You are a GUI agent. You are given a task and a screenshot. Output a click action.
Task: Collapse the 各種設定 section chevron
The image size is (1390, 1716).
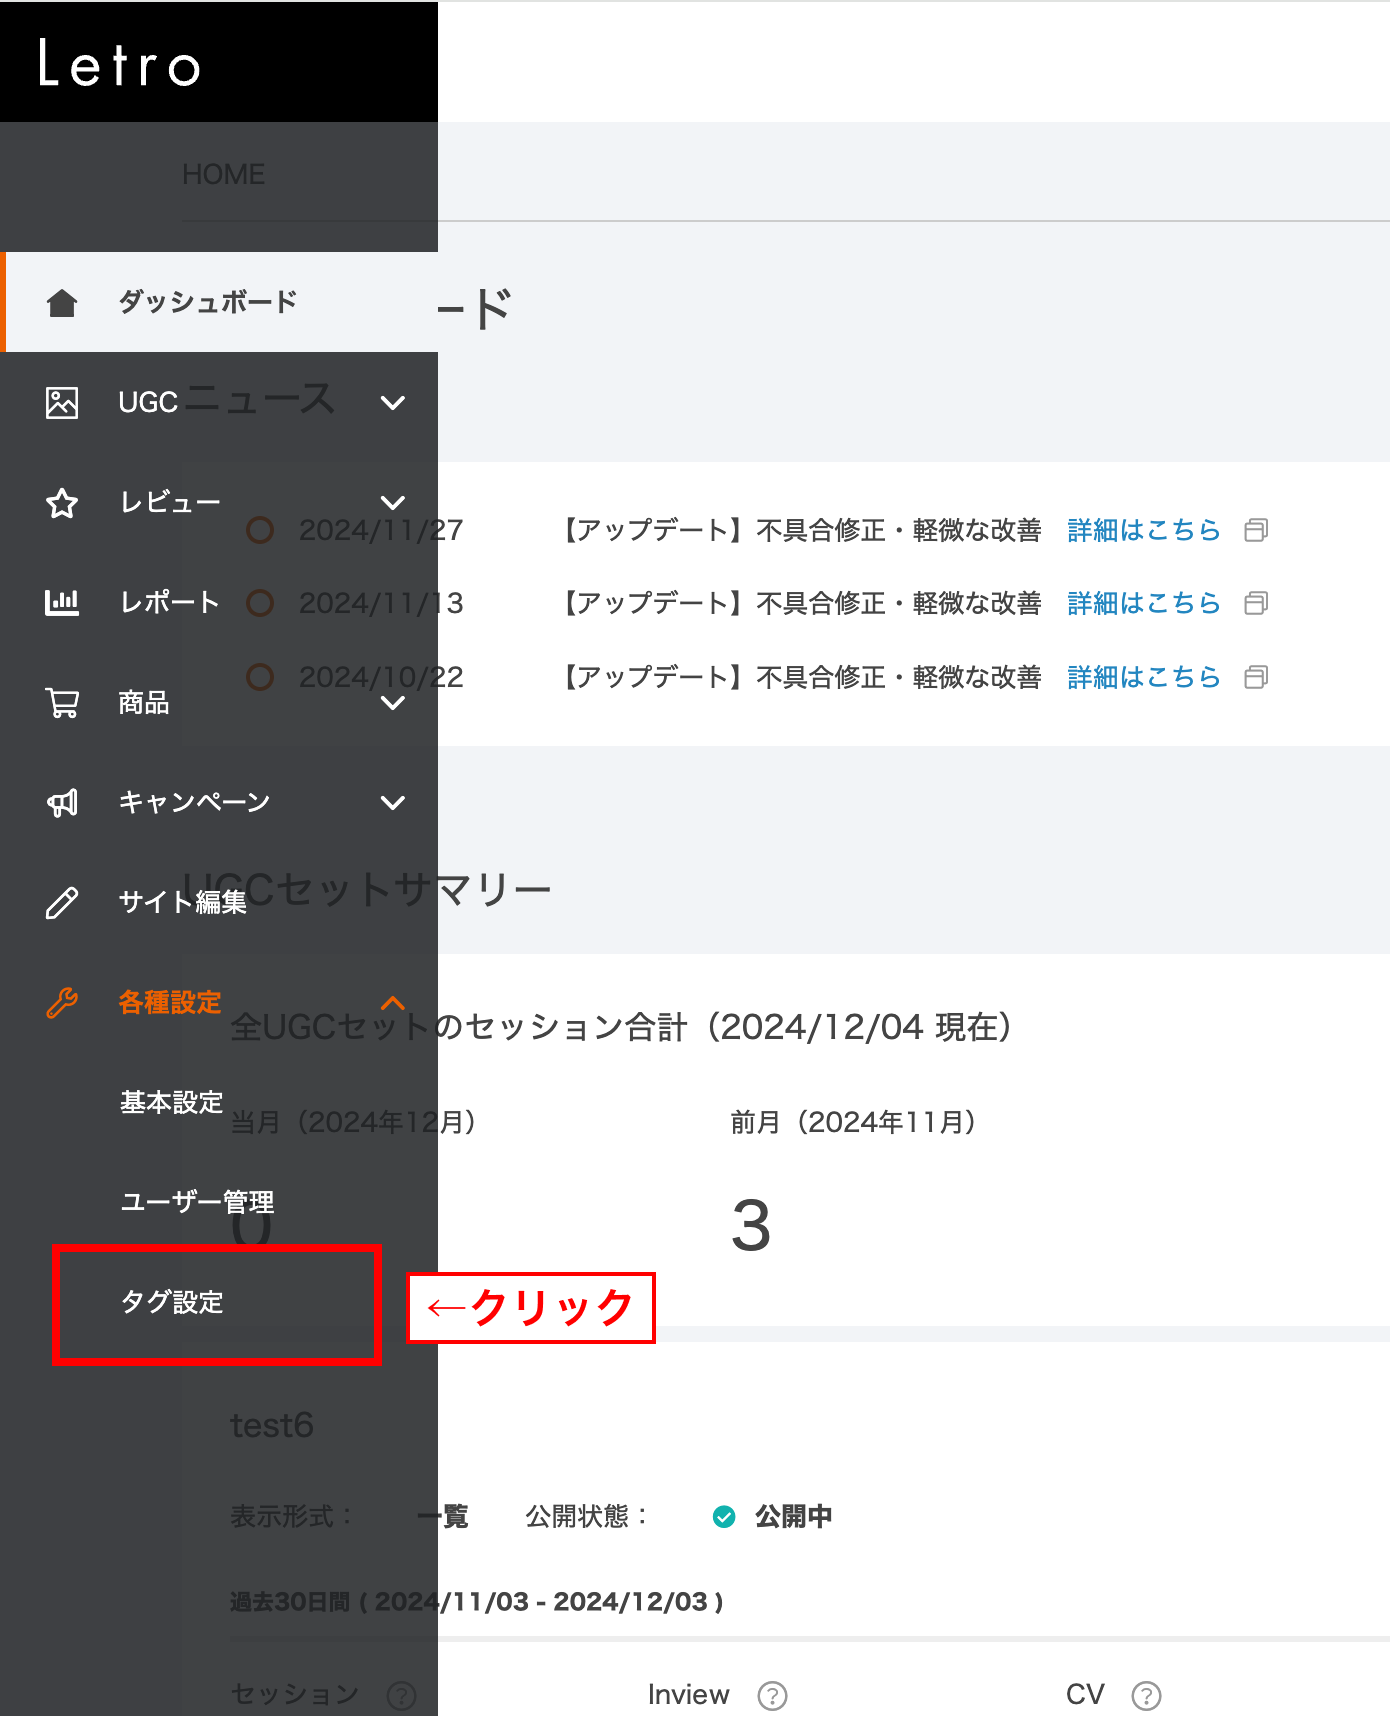coord(393,1002)
